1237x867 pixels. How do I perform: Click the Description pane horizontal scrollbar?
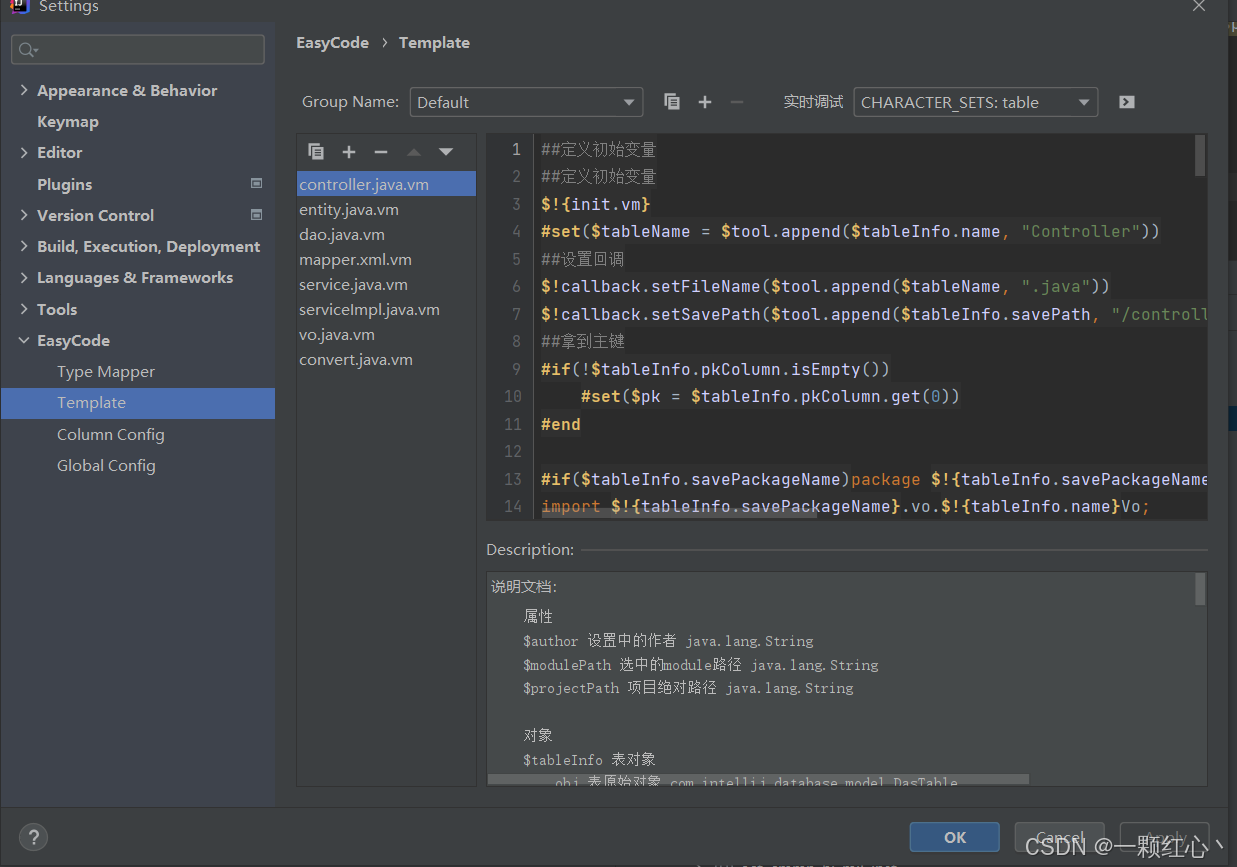[758, 780]
